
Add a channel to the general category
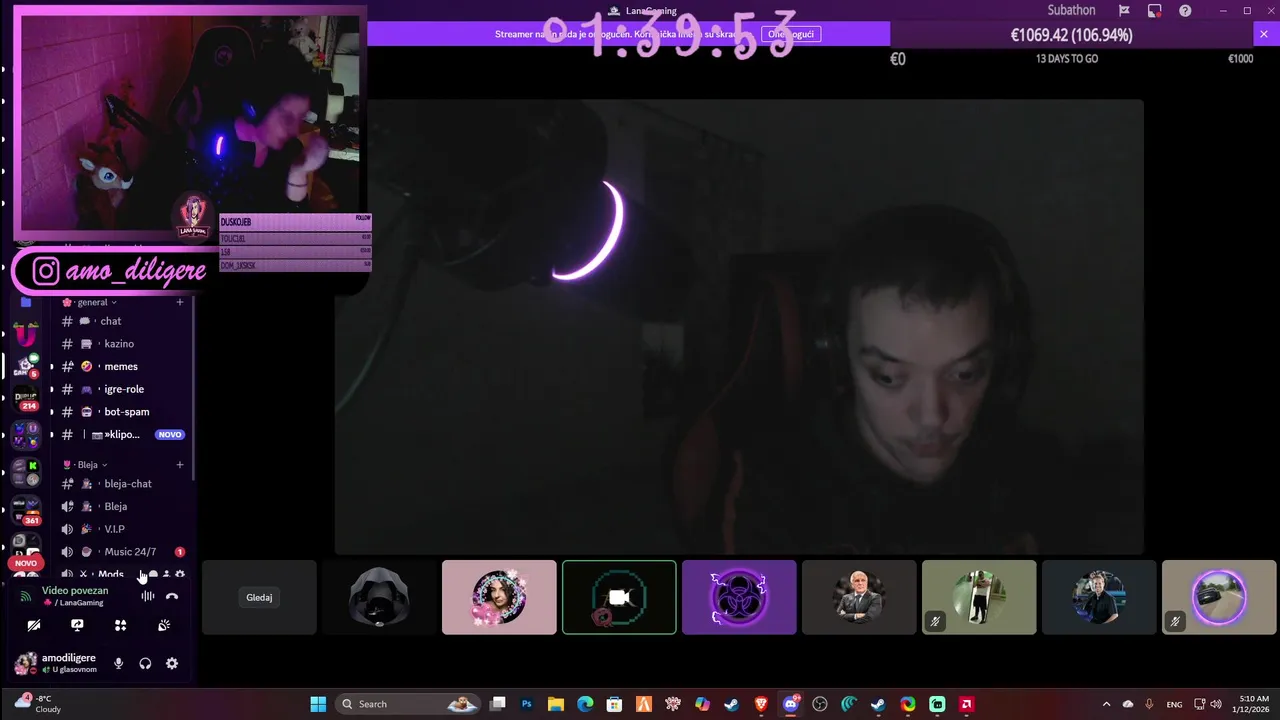pos(180,302)
